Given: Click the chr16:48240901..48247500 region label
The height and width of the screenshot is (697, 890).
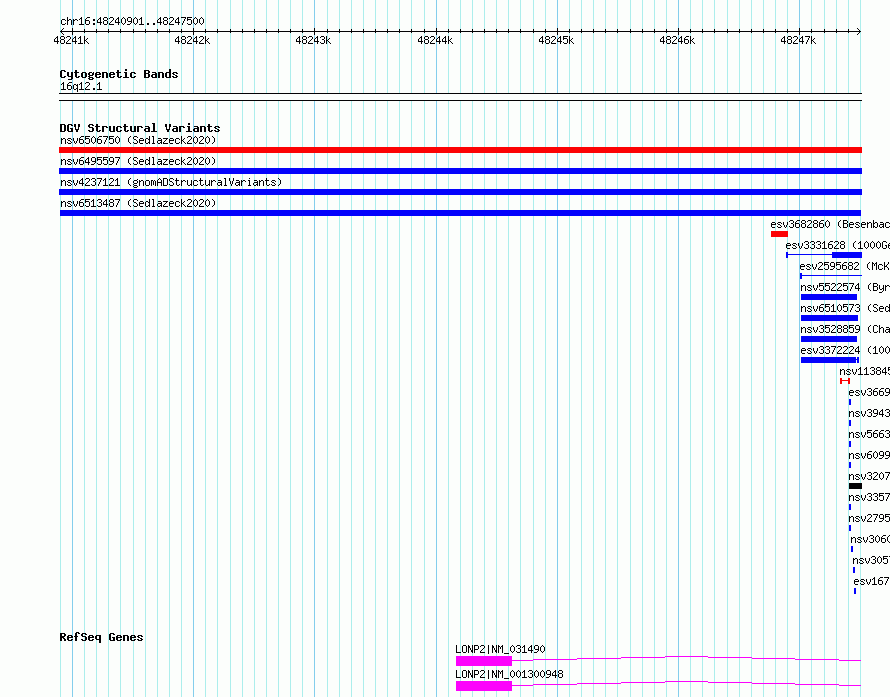Looking at the screenshot, I should (132, 21).
